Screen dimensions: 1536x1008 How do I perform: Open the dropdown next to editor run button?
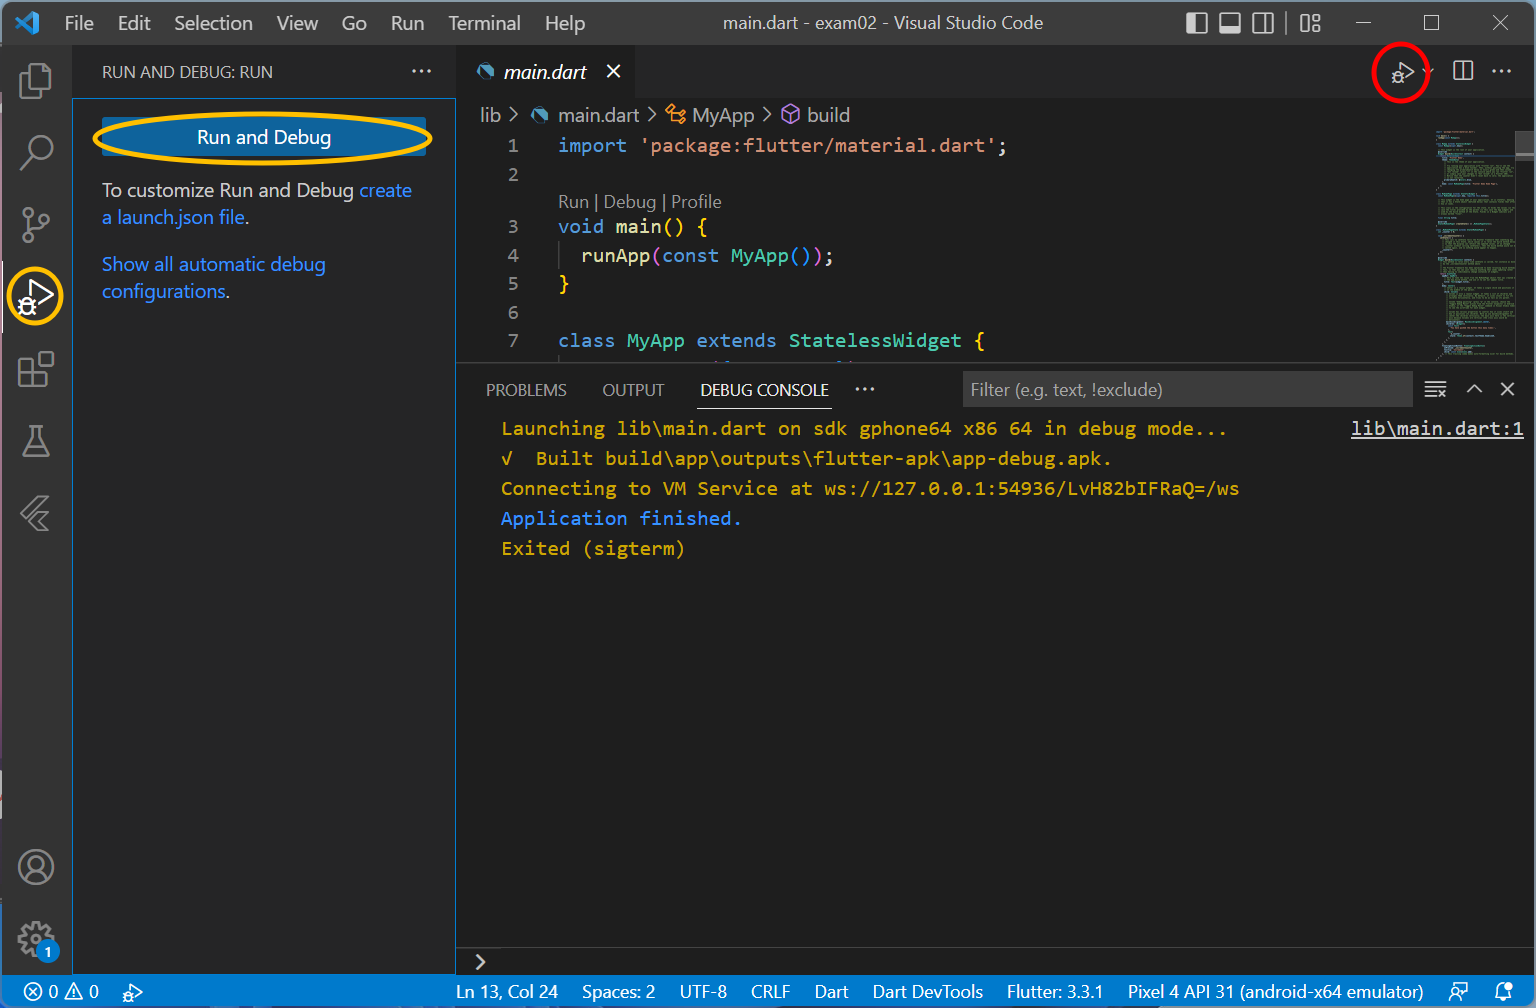click(x=1428, y=72)
